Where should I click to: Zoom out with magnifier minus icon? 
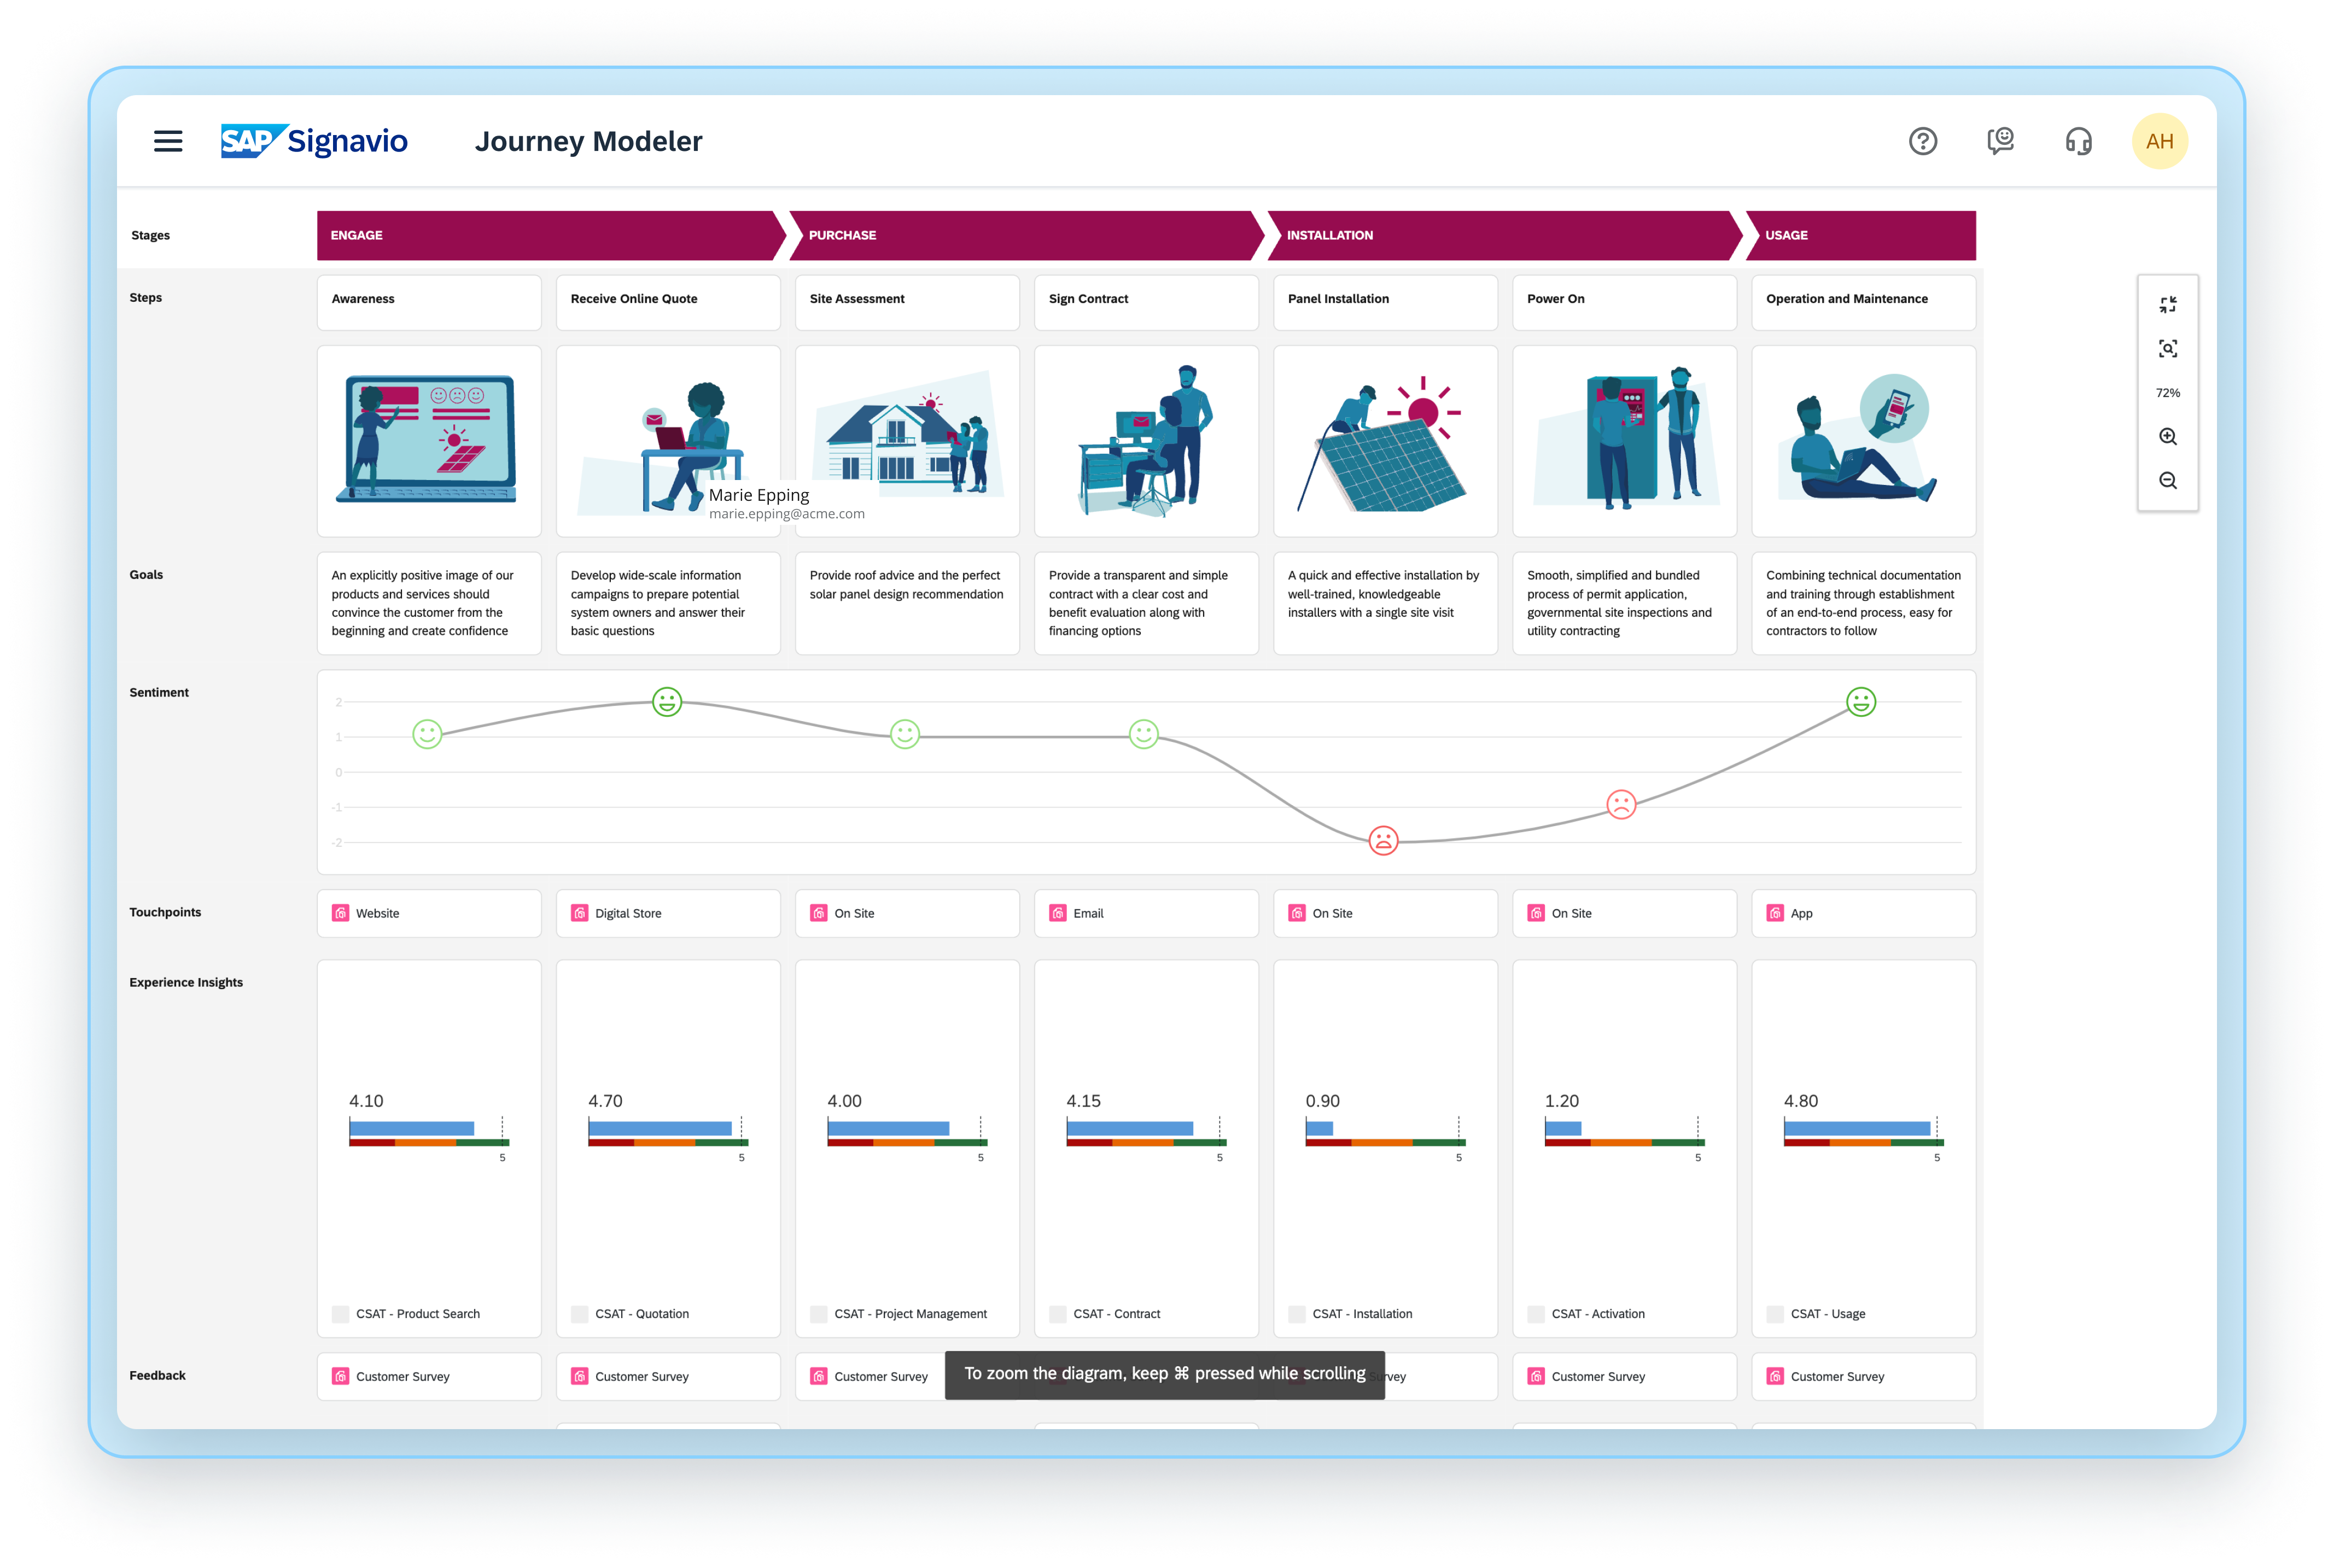(x=2167, y=481)
